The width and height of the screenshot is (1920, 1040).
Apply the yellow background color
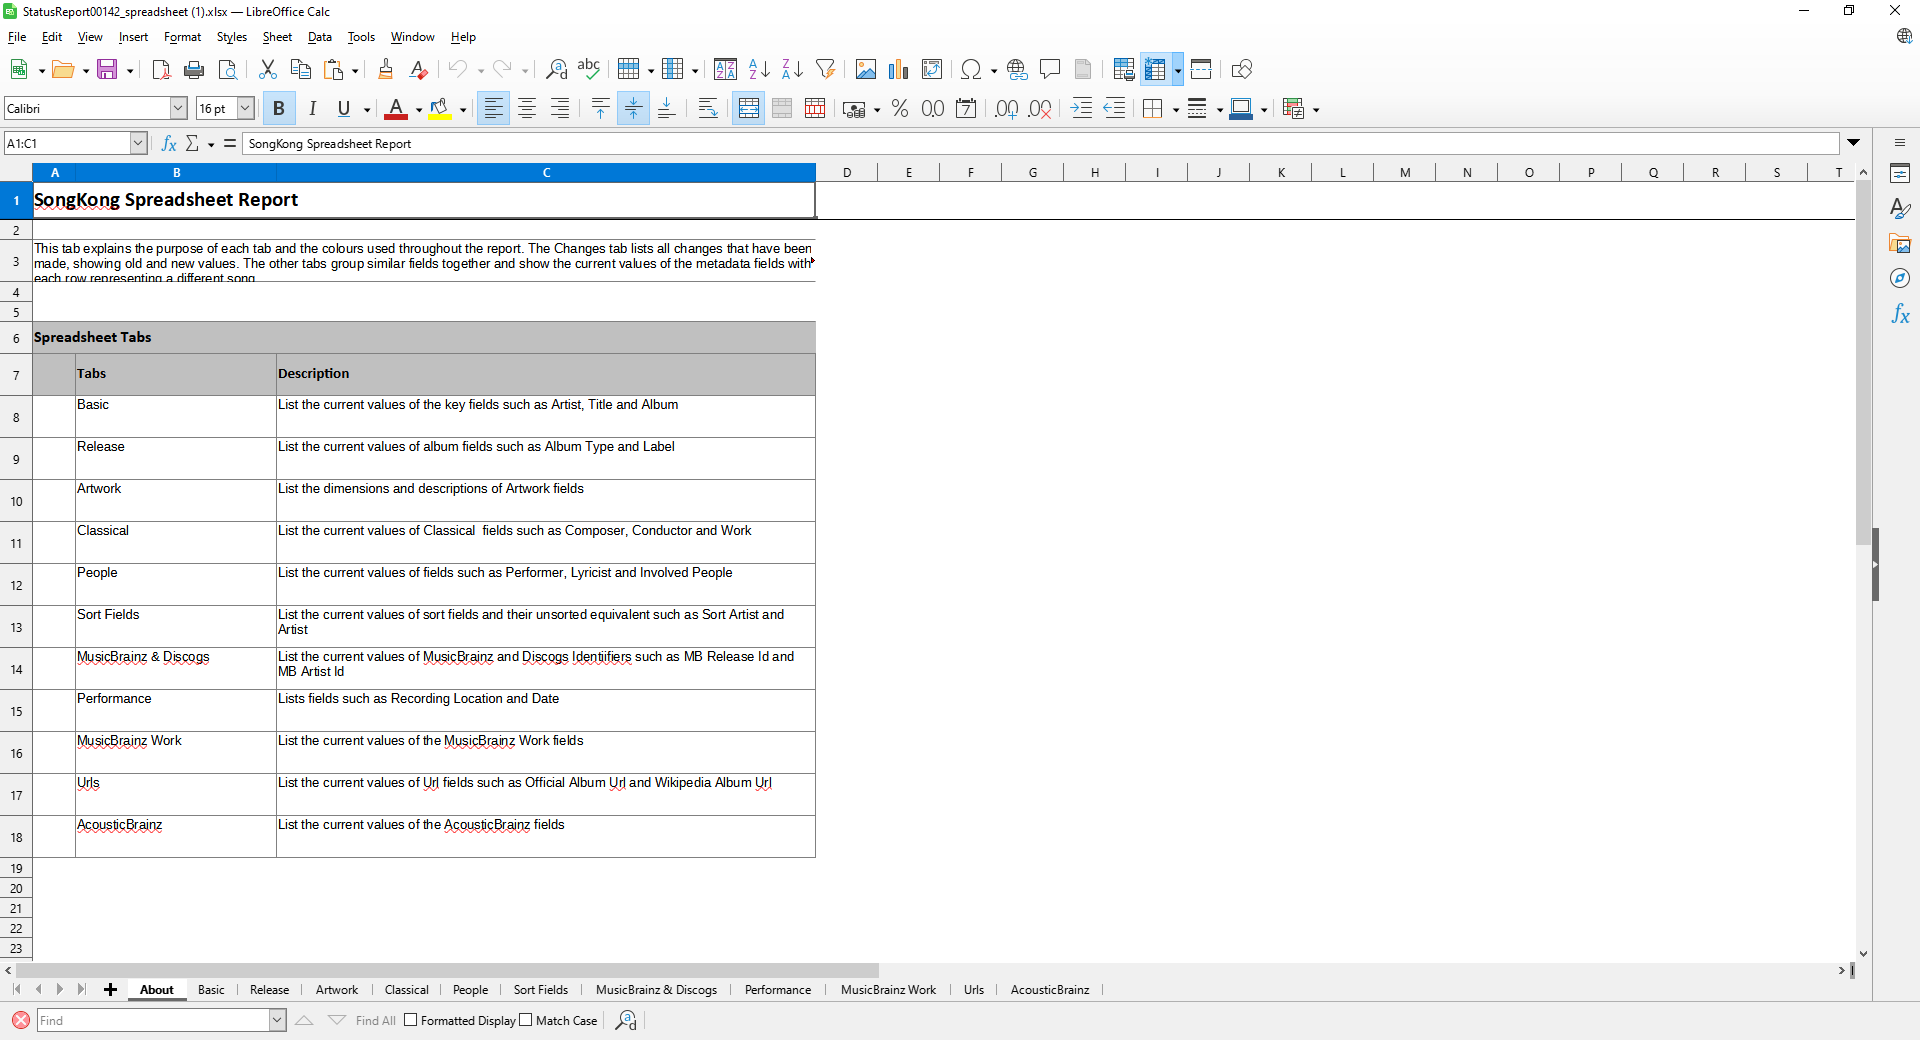click(x=440, y=108)
